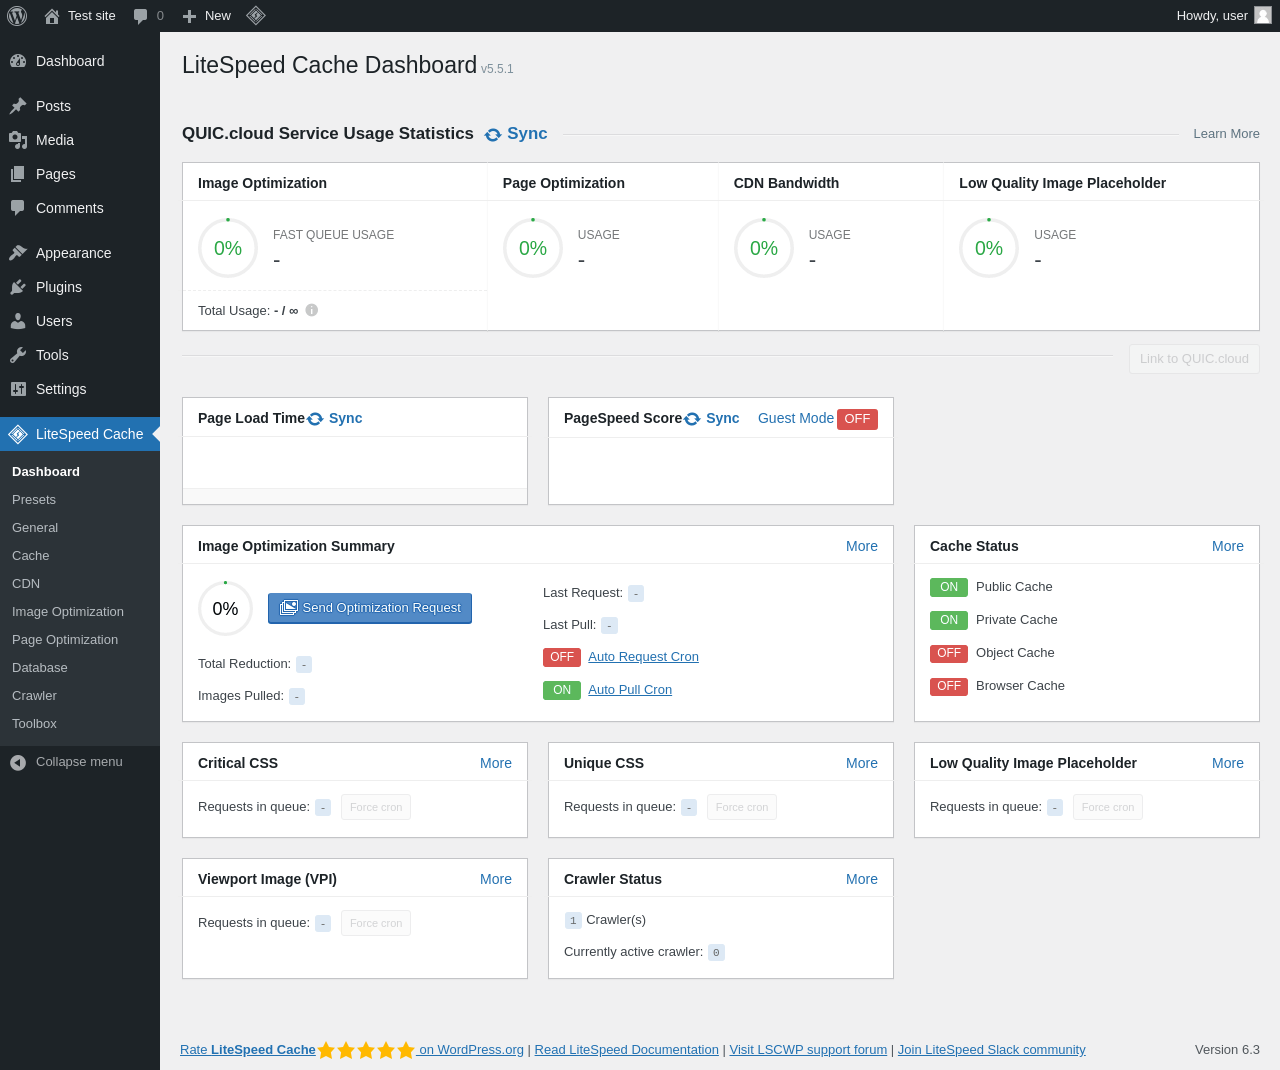Open the Learn More link

click(x=1226, y=134)
